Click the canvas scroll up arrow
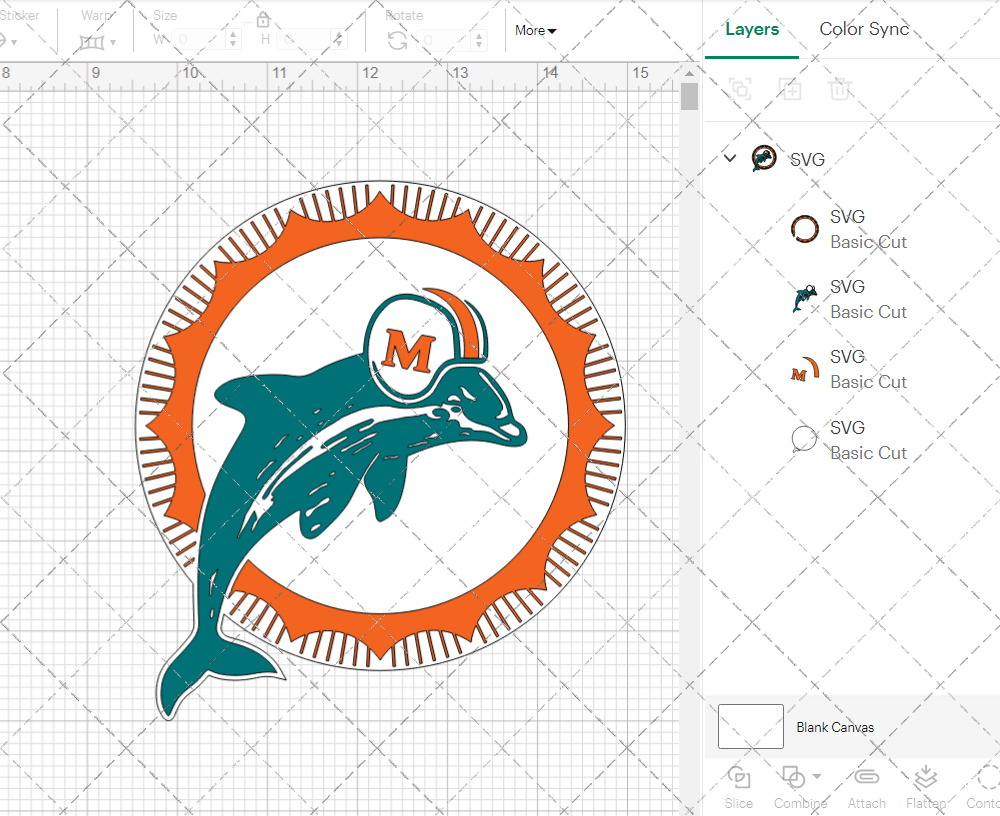 click(x=689, y=74)
